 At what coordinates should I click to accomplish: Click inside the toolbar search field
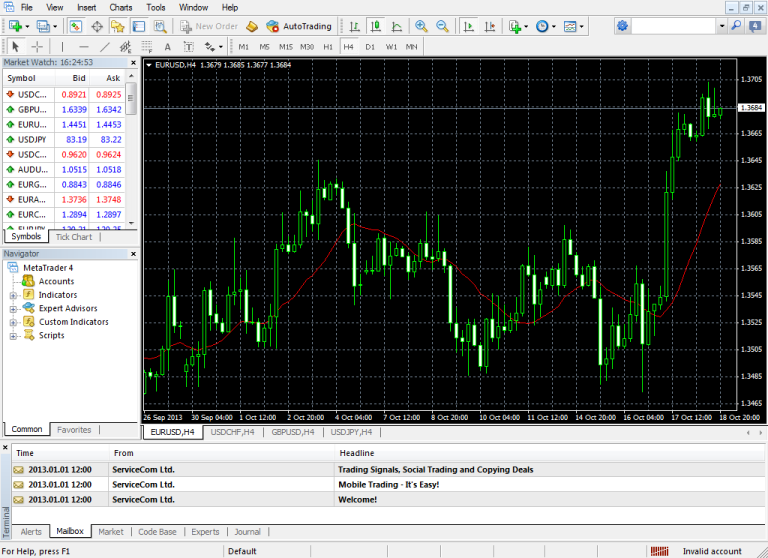tap(674, 26)
